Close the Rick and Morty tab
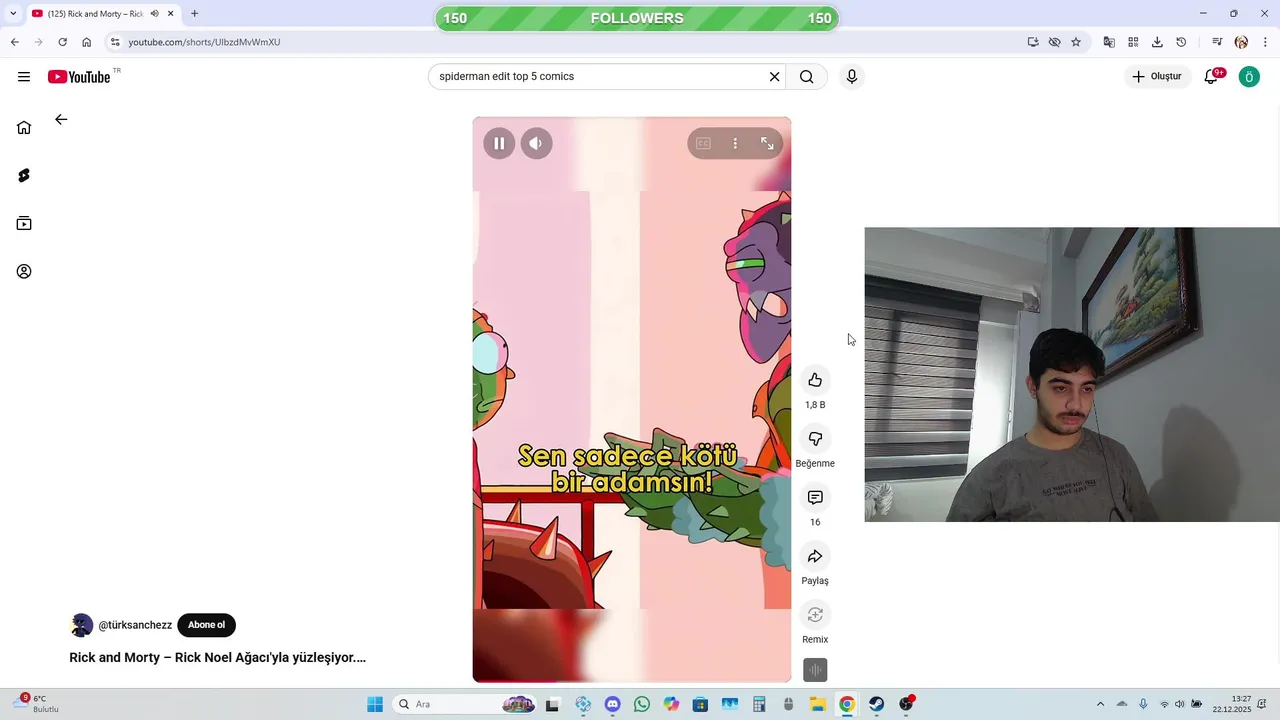1280x720 pixels. 171,14
